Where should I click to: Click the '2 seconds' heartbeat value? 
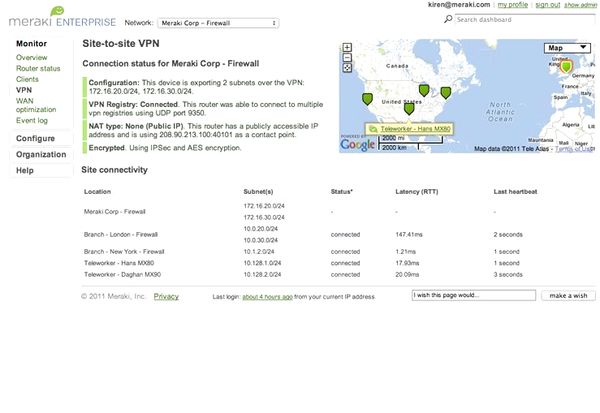pos(508,234)
